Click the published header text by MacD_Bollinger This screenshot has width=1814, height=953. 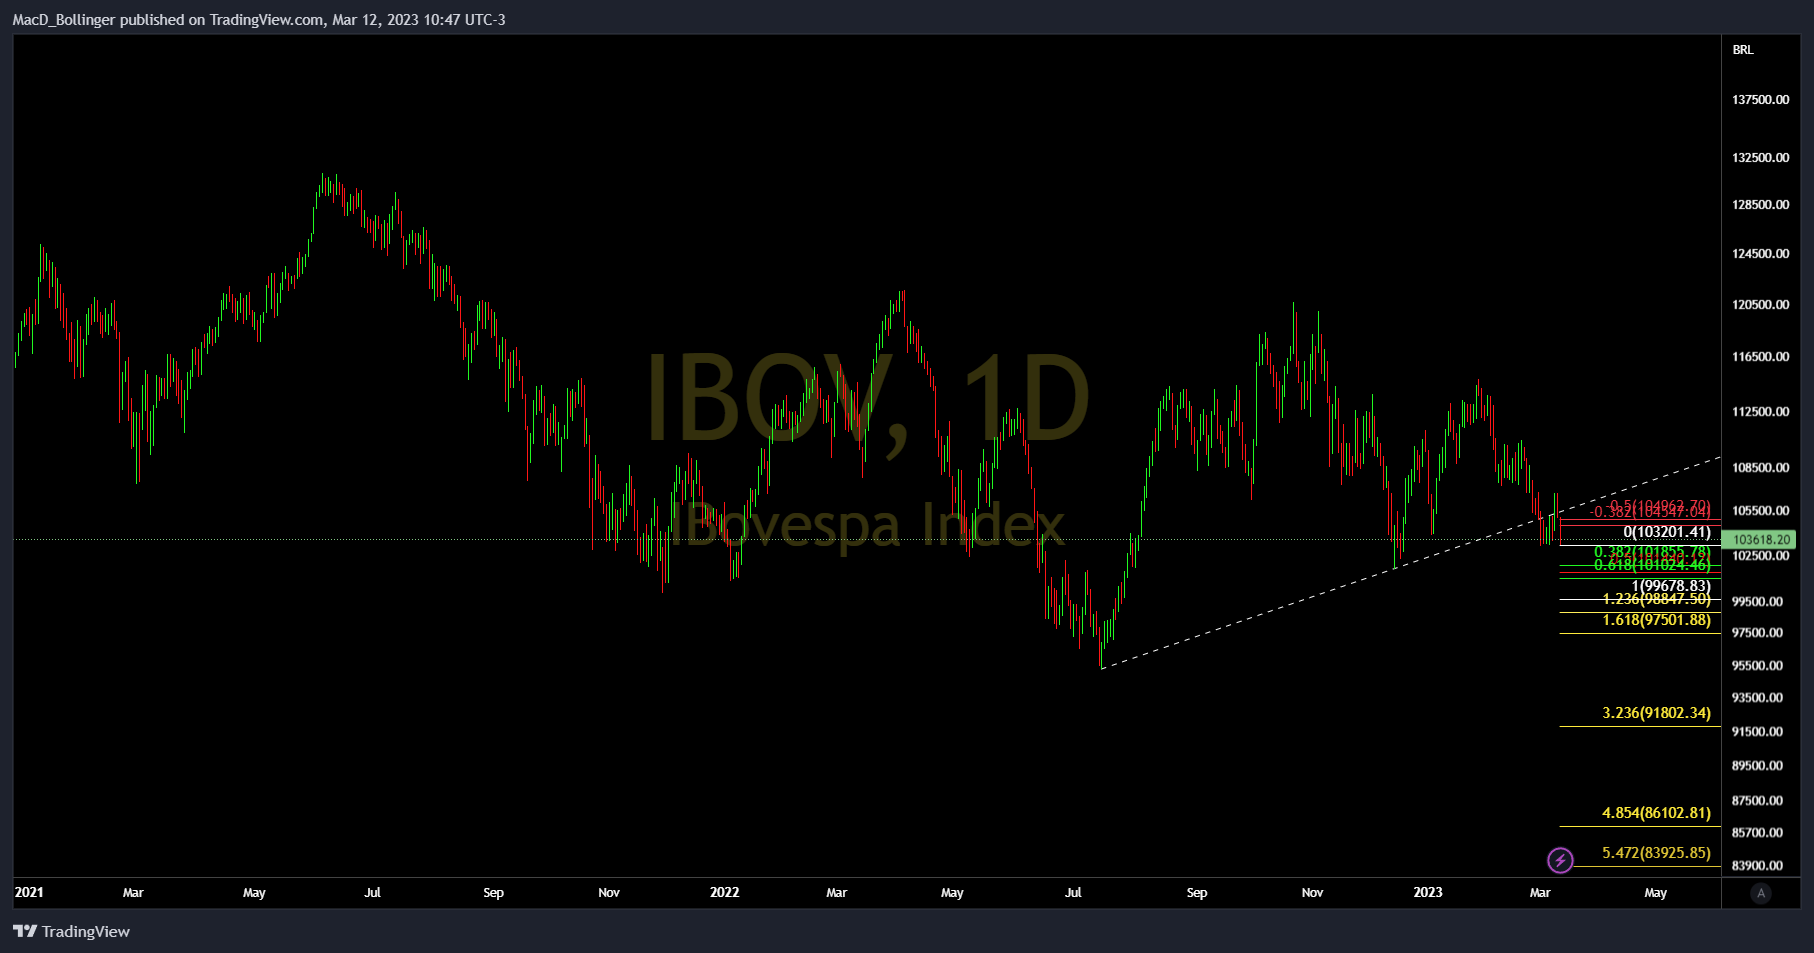259,20
